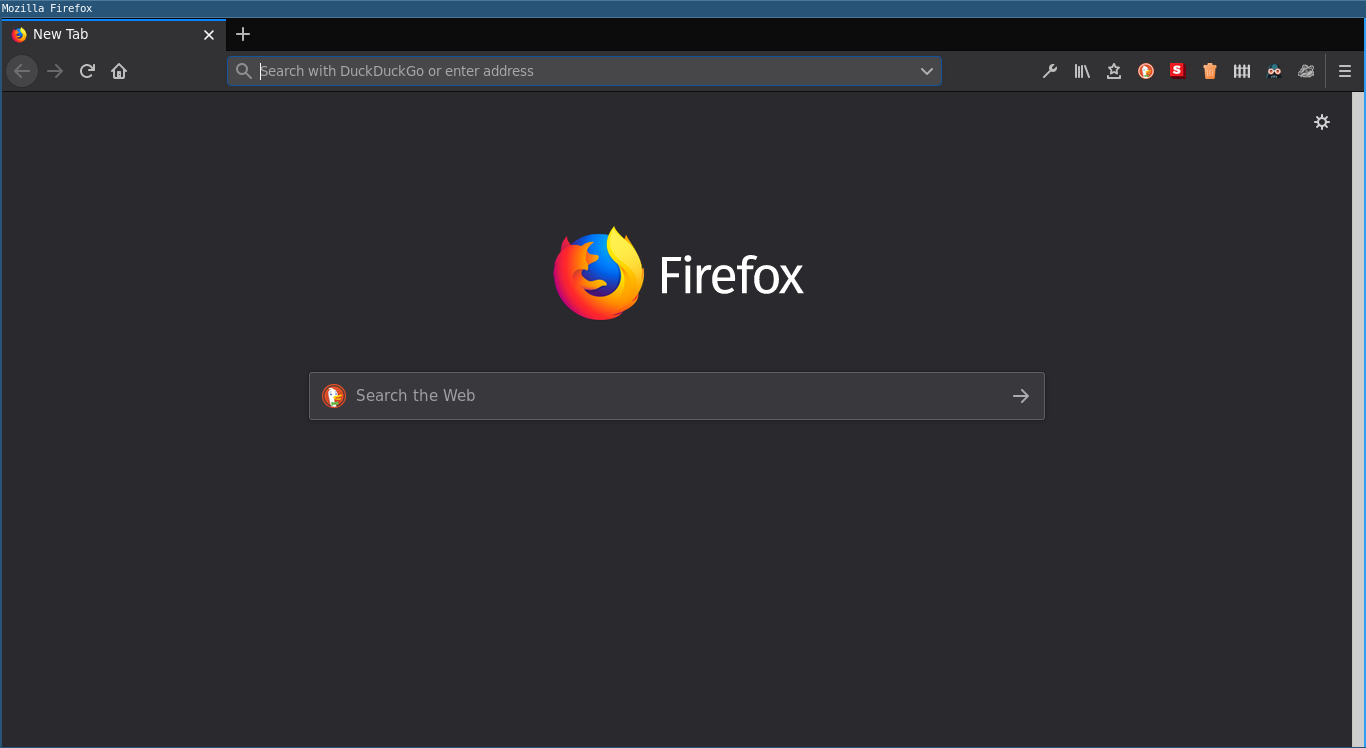Click the back navigation arrow
The image size is (1366, 748).
(x=22, y=71)
